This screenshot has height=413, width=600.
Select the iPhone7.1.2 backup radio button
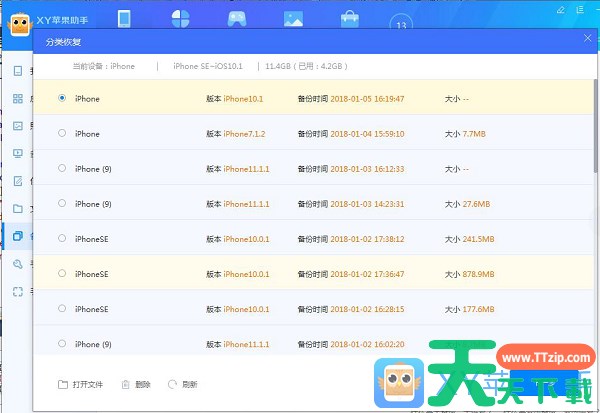[x=63, y=133]
